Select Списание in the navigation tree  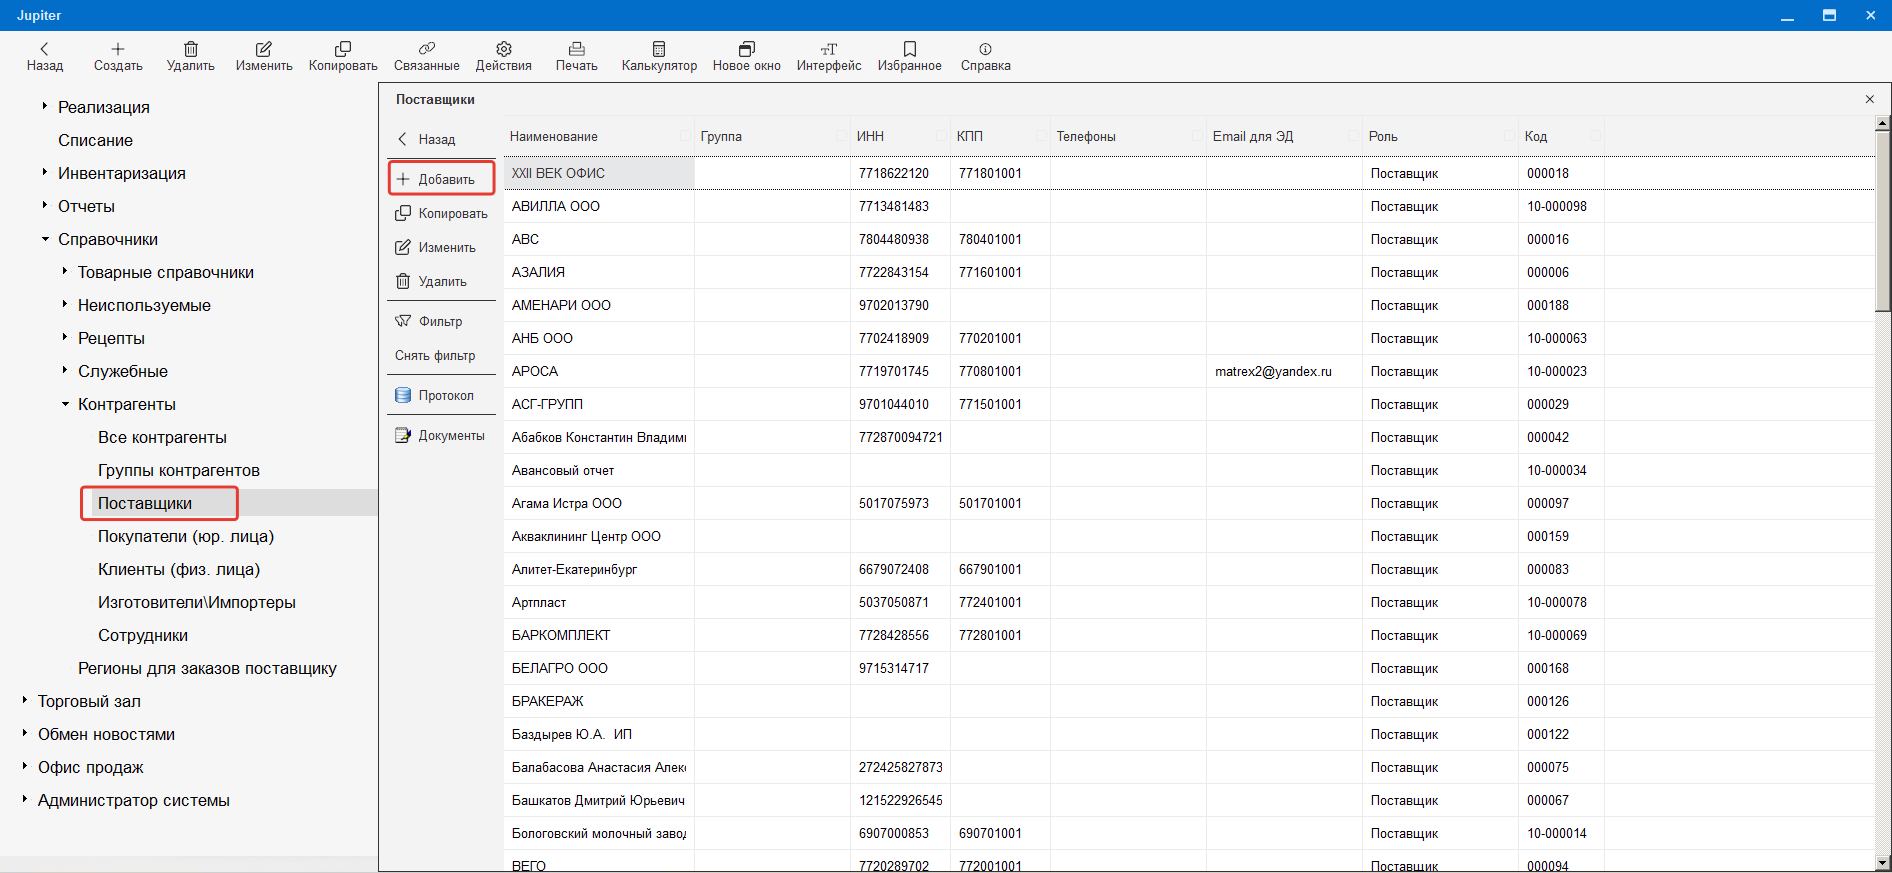[95, 140]
